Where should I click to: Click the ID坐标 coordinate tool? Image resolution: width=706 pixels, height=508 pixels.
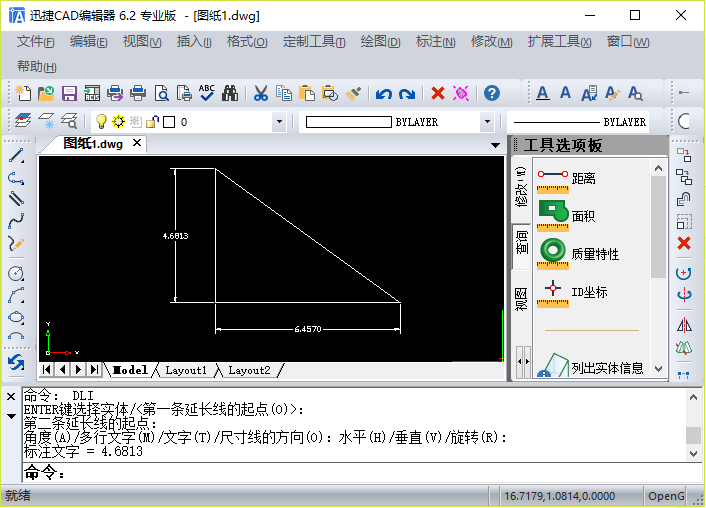tap(573, 293)
